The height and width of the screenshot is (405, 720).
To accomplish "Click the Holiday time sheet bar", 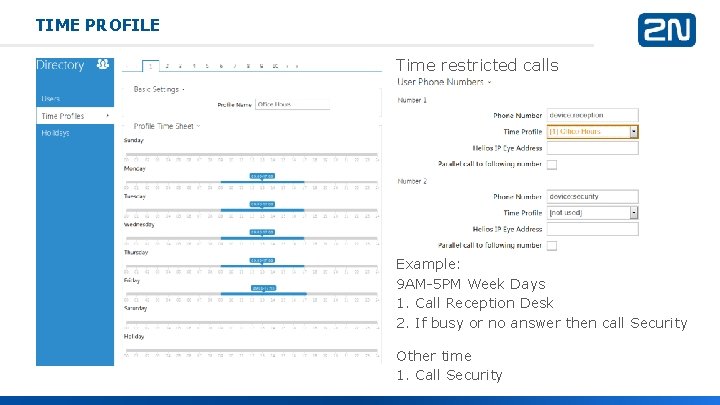I will click(252, 350).
